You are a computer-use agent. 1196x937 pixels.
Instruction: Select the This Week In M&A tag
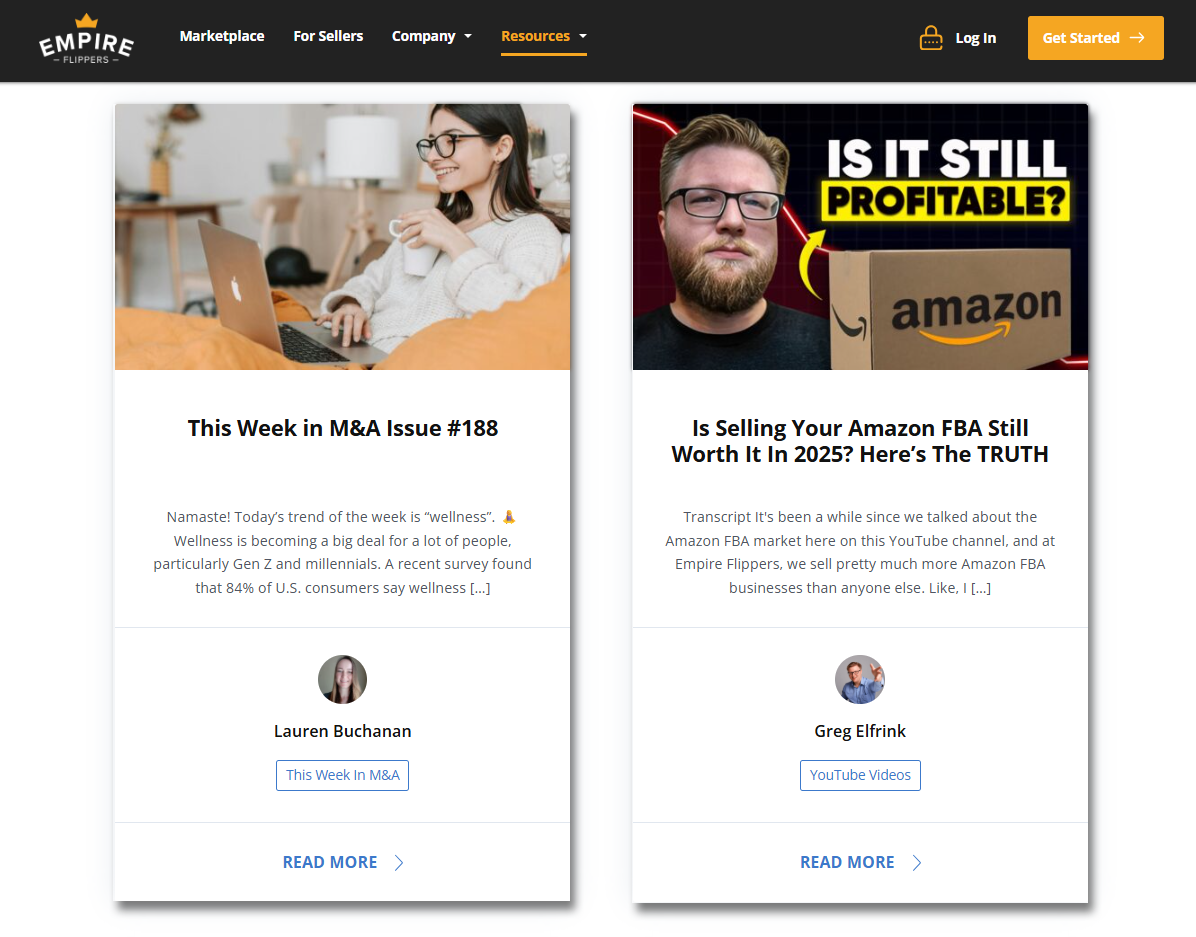click(342, 775)
